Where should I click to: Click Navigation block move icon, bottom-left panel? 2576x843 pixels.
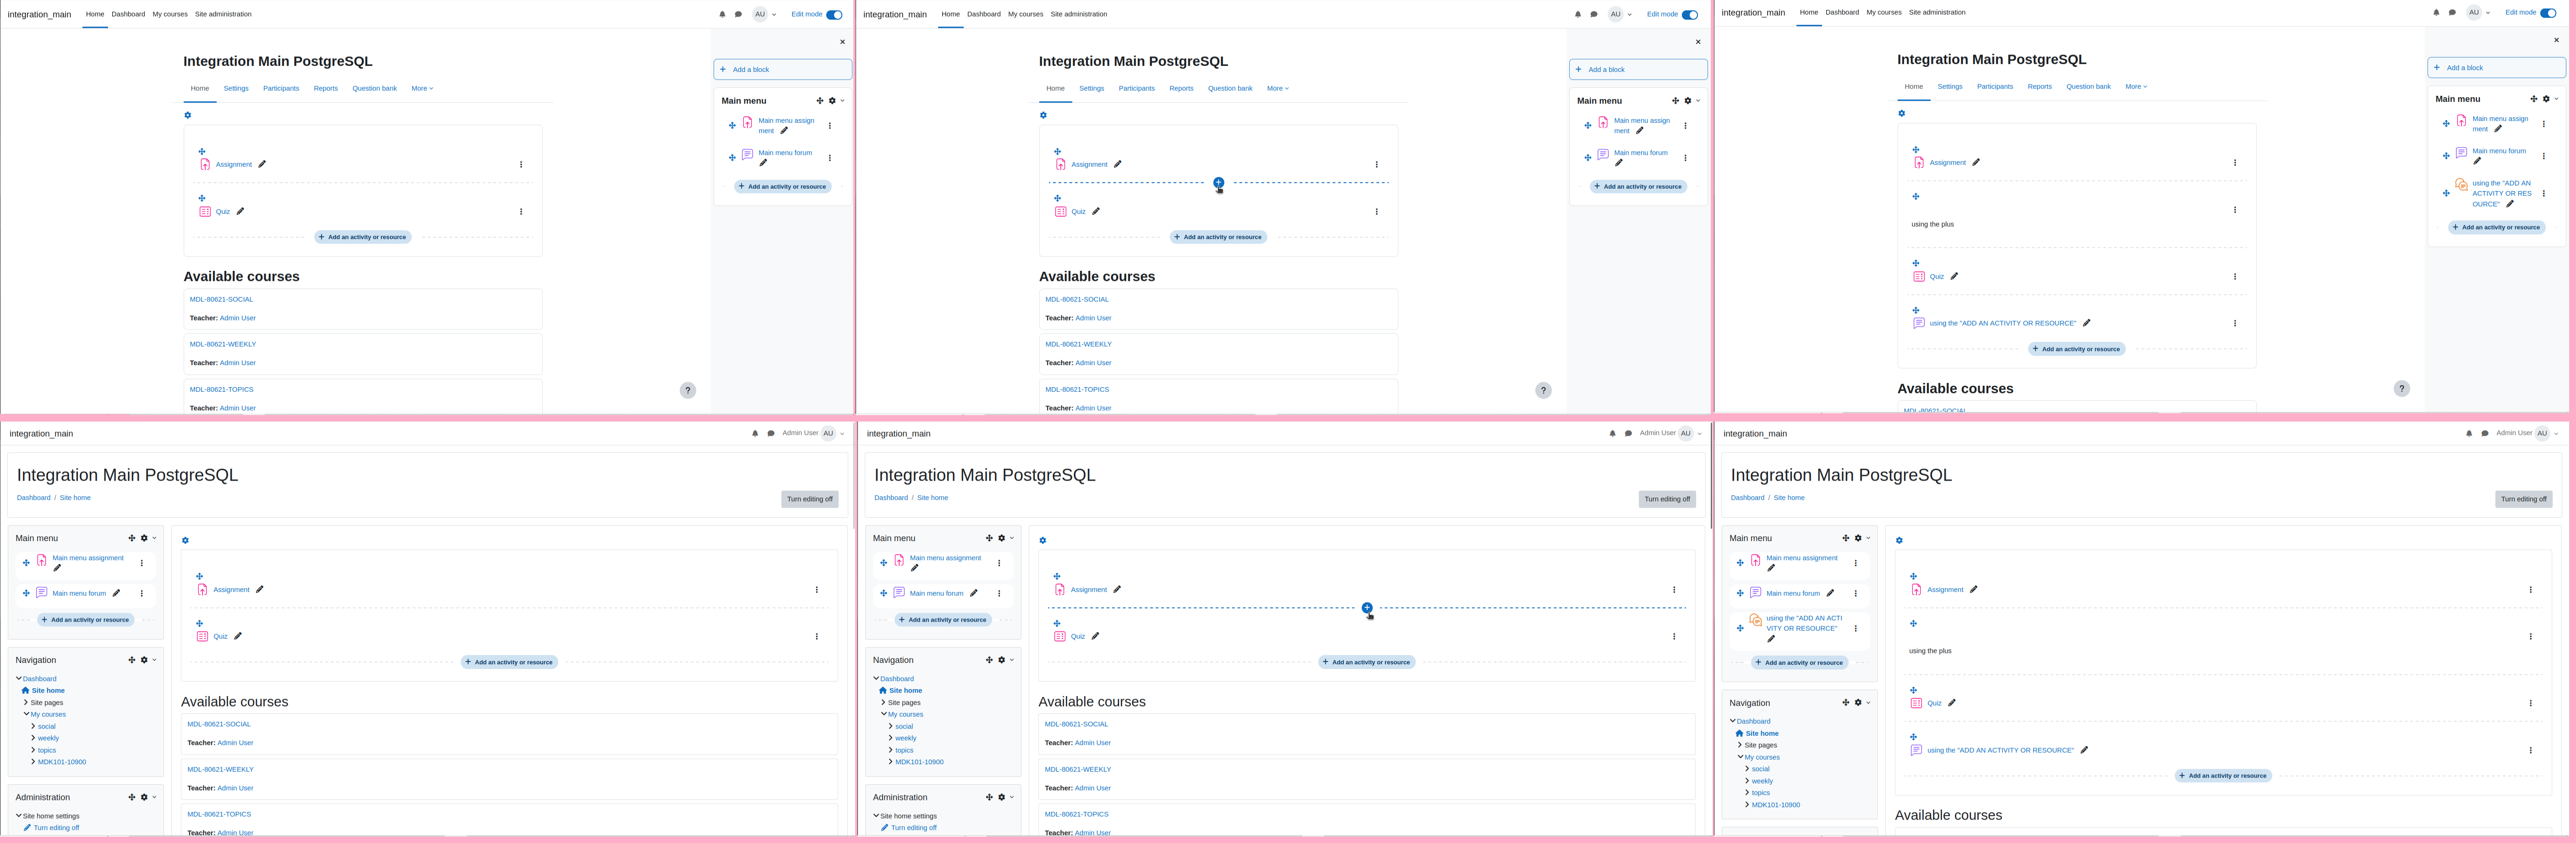[131, 660]
